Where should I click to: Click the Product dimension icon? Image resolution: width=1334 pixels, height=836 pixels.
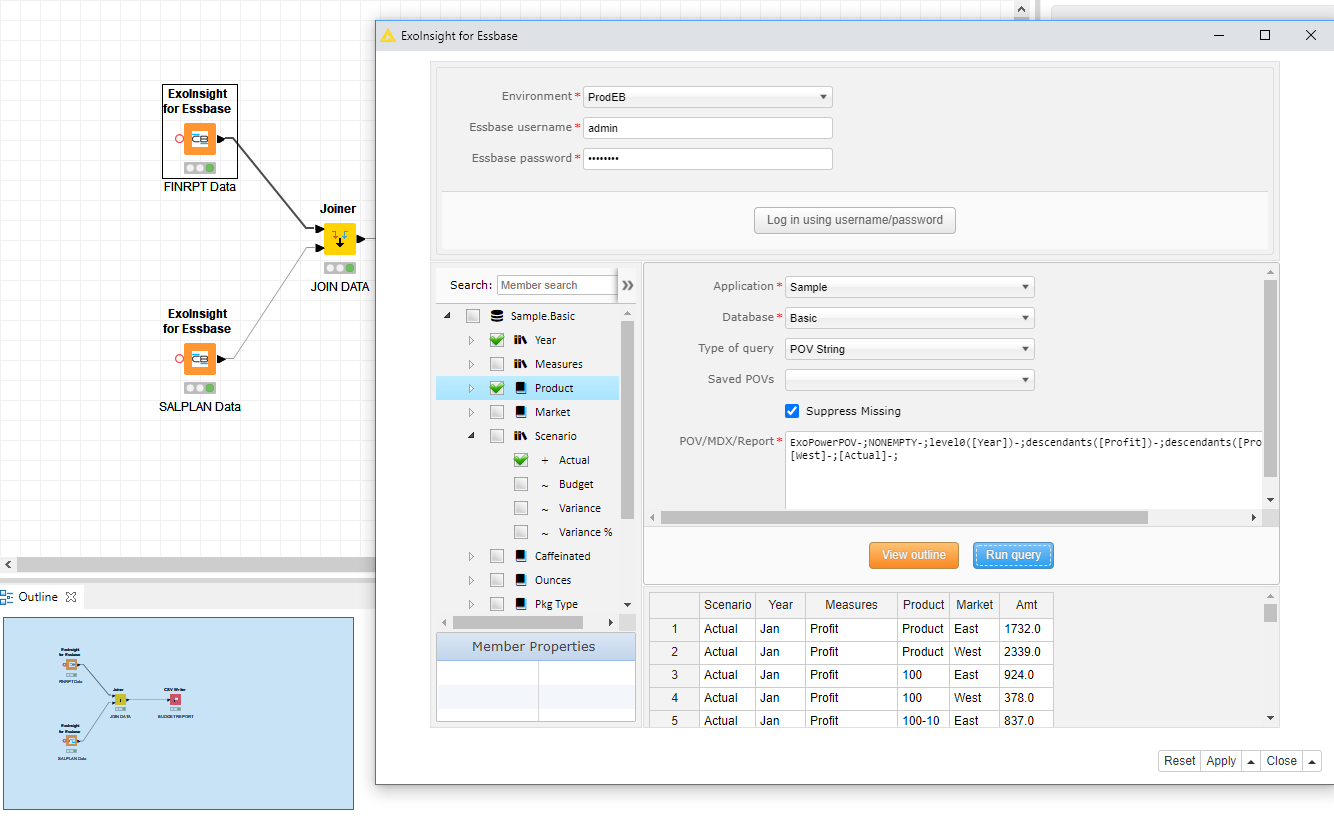[520, 388]
